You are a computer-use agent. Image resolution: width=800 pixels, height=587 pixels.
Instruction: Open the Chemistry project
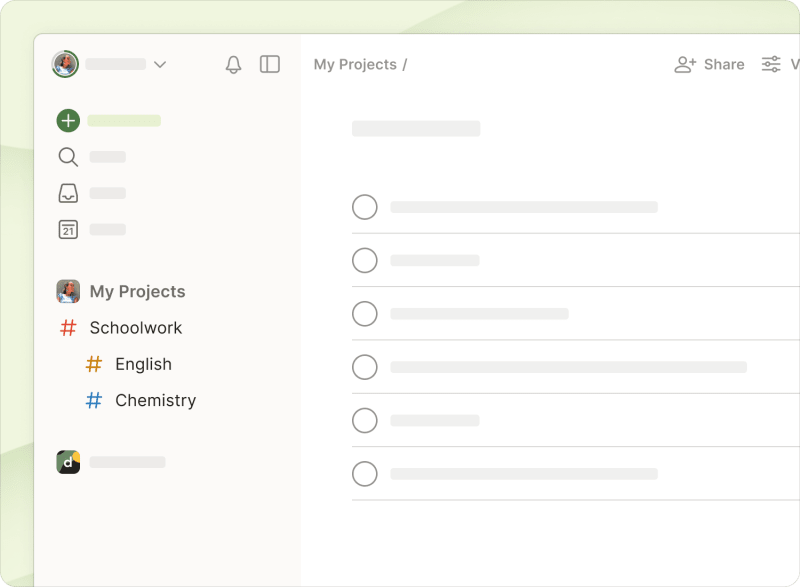pyautogui.click(x=155, y=400)
